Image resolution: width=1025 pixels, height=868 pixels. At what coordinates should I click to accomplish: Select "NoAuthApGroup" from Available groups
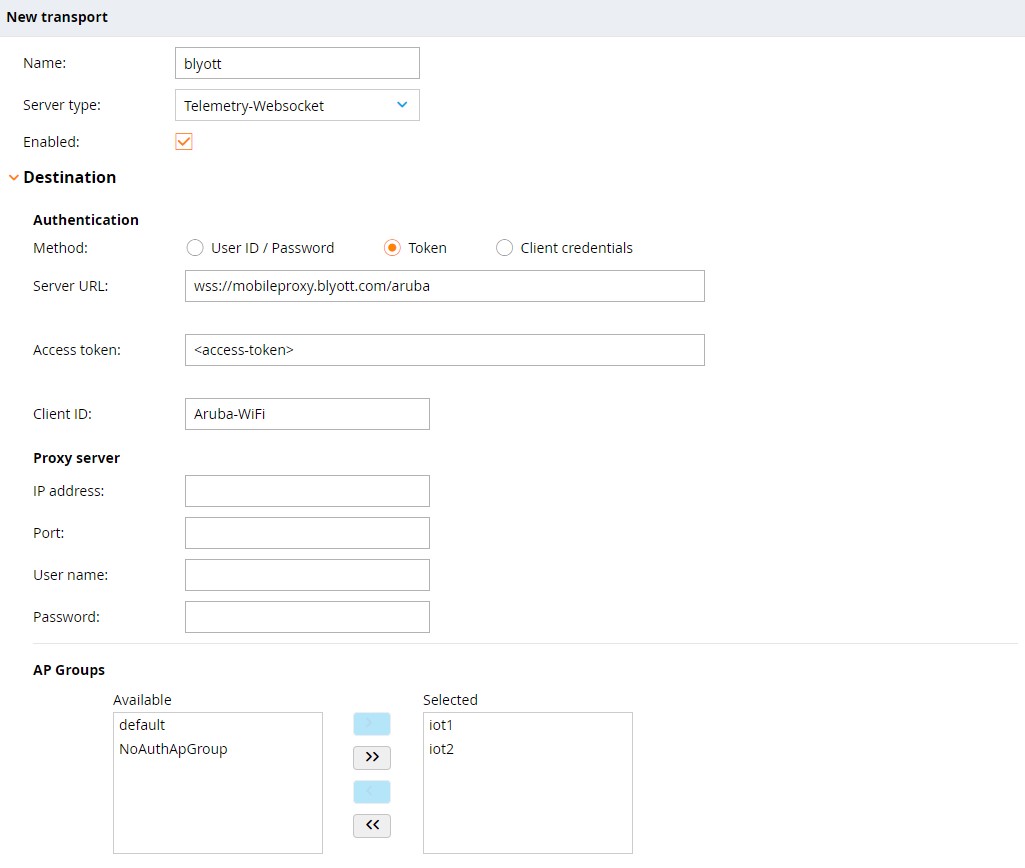click(x=172, y=748)
